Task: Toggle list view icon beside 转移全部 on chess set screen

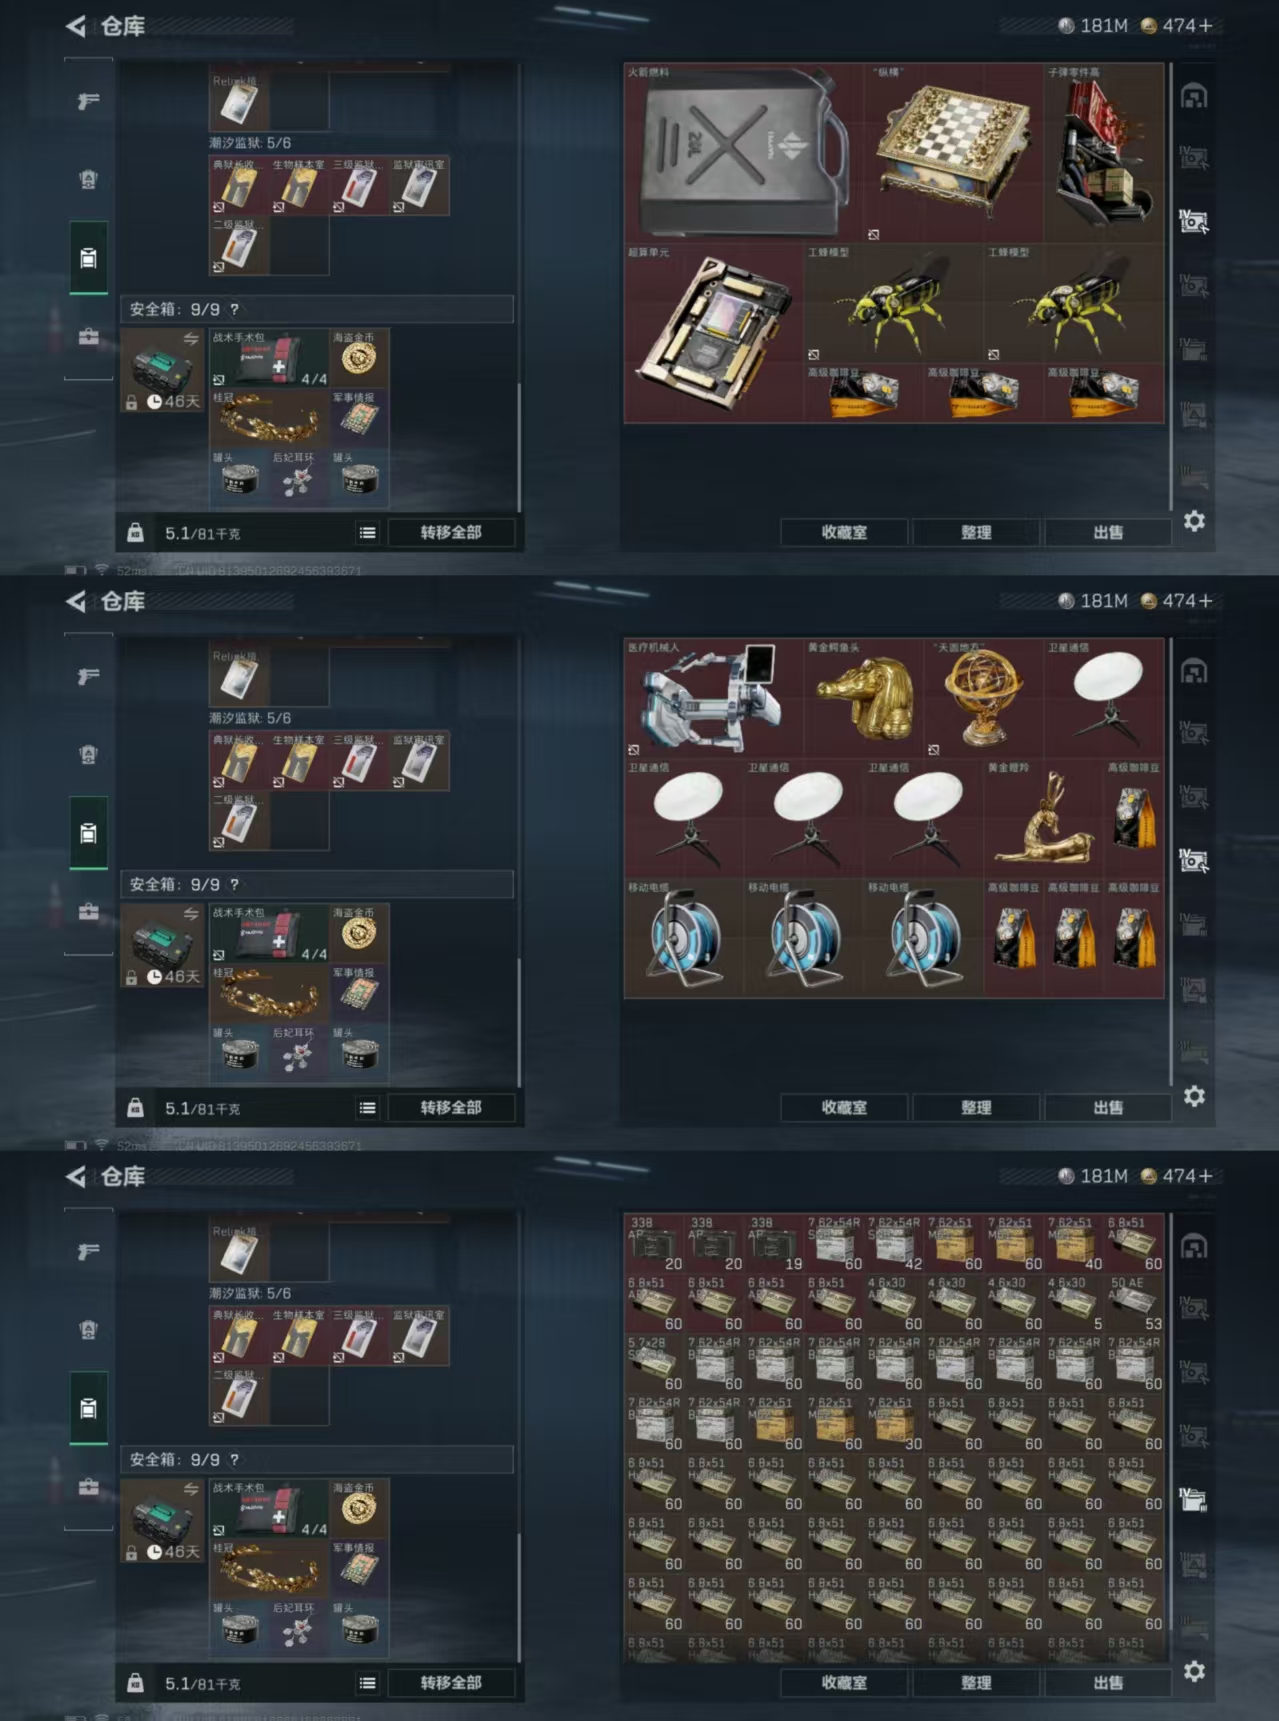Action: [x=368, y=533]
